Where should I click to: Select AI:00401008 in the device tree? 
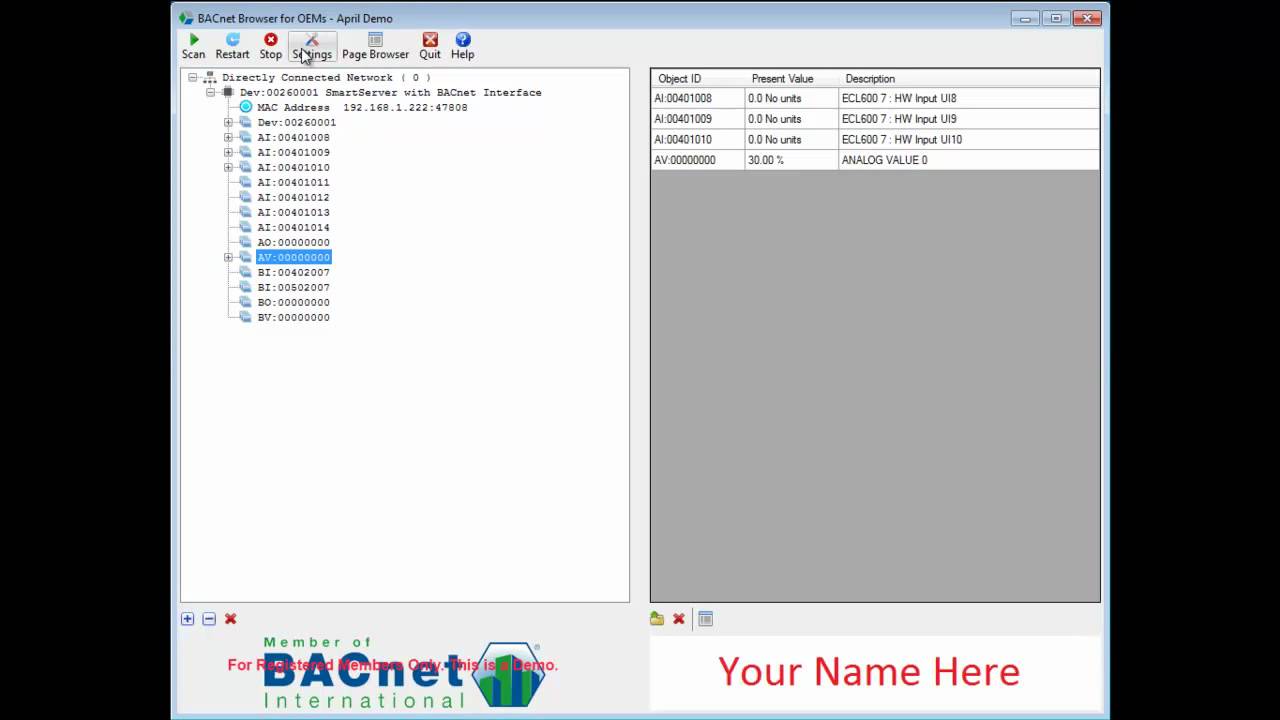coord(293,137)
